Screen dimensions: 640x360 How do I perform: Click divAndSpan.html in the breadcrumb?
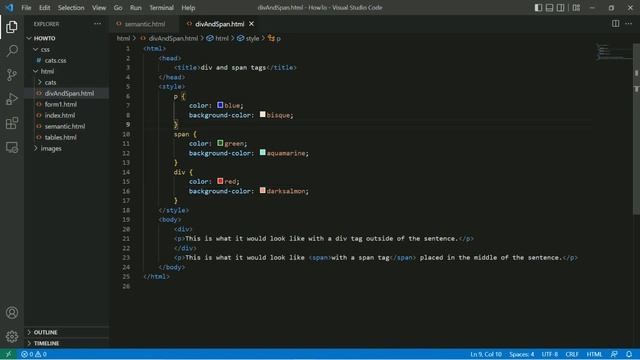click(x=169, y=38)
